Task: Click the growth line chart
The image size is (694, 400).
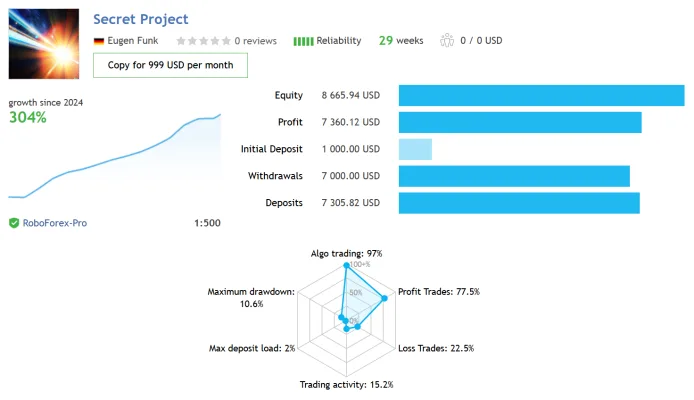Action: [115, 156]
